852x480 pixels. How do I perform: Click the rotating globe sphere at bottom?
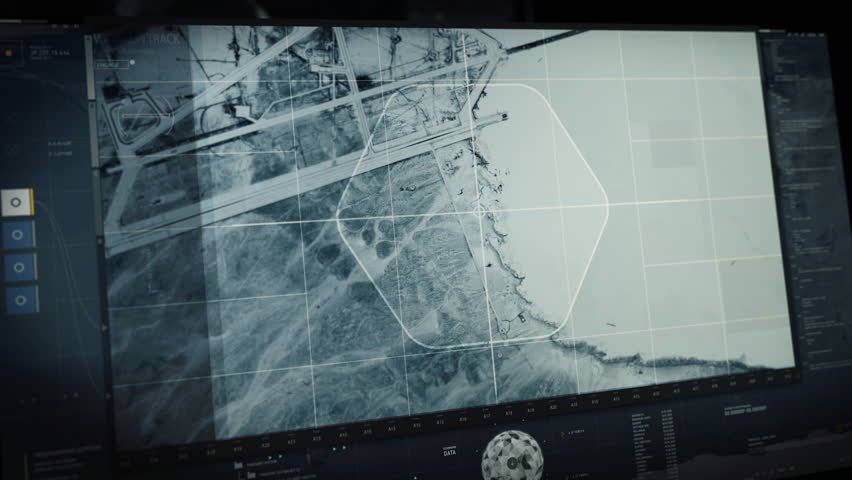coord(512,457)
